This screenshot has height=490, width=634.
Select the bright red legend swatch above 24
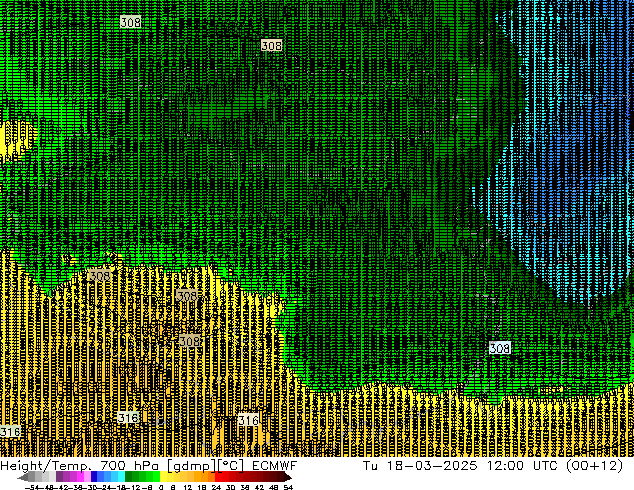pyautogui.click(x=218, y=477)
